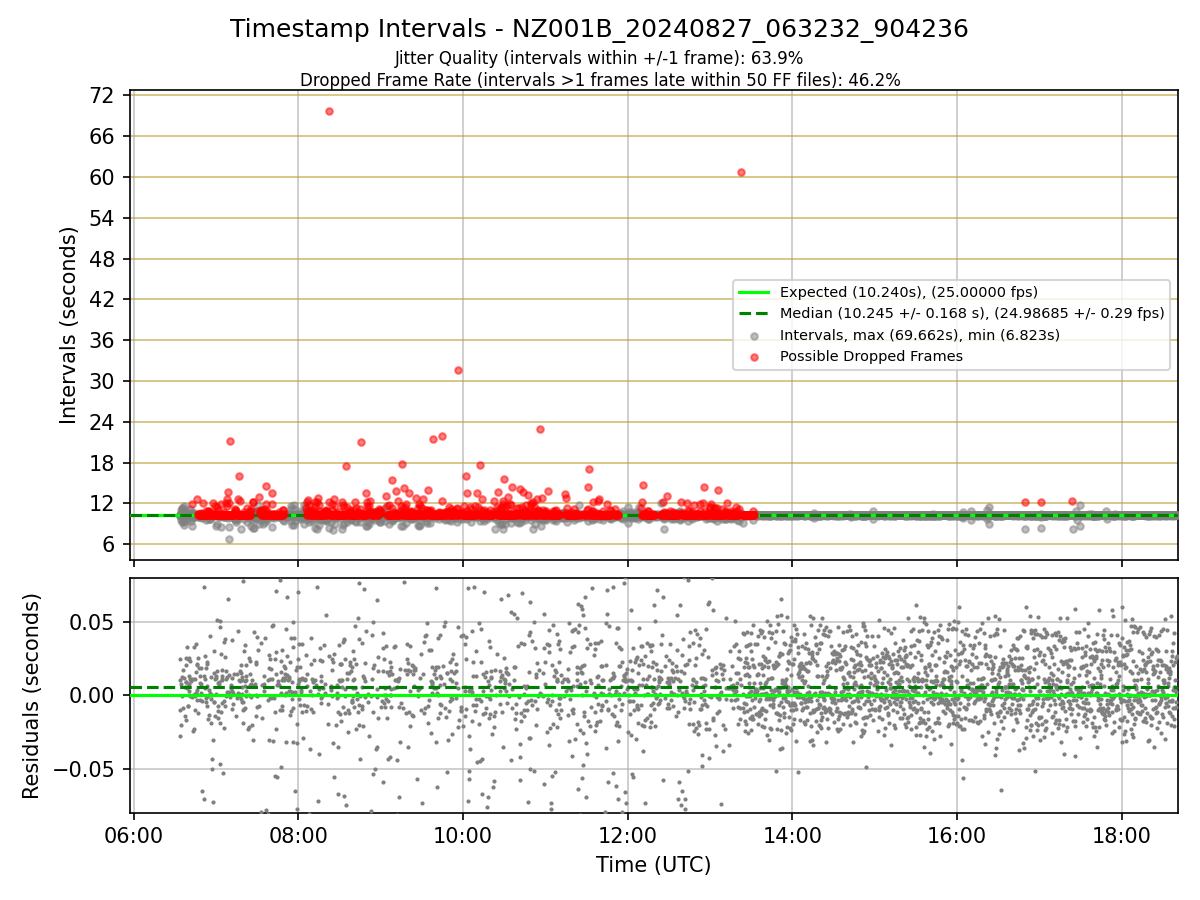
Task: Select the Median (10.245 +/- 0.168 s) legend entry
Action: click(x=950, y=313)
